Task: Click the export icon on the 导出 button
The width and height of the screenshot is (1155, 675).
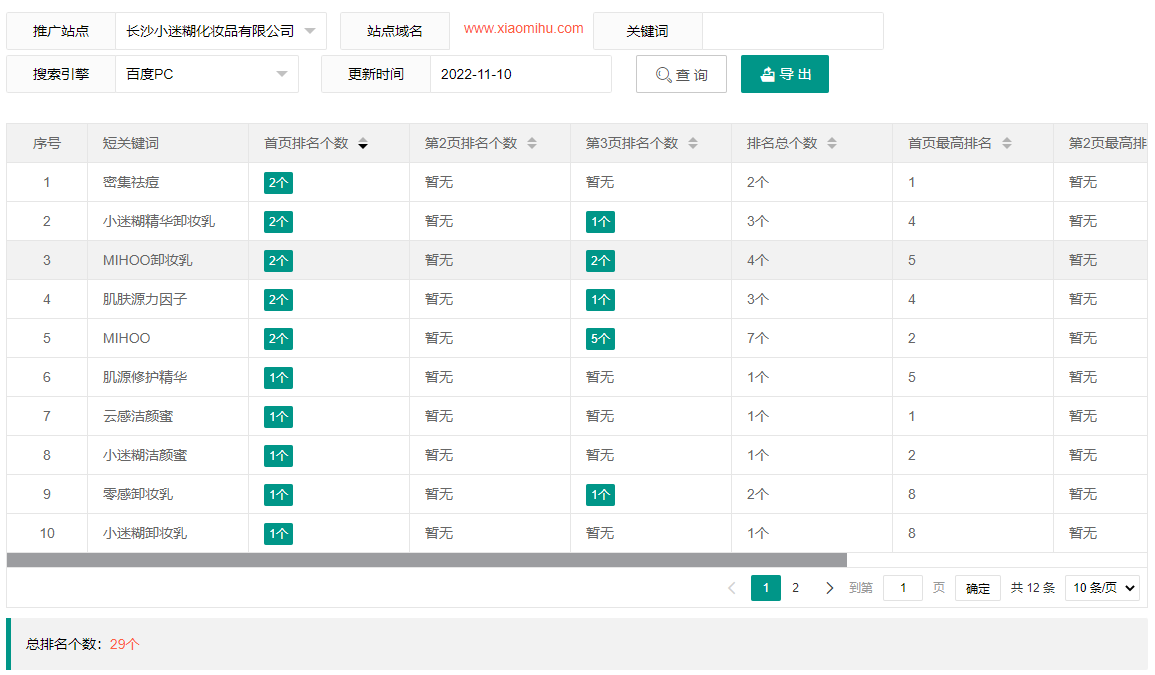Action: 766,73
